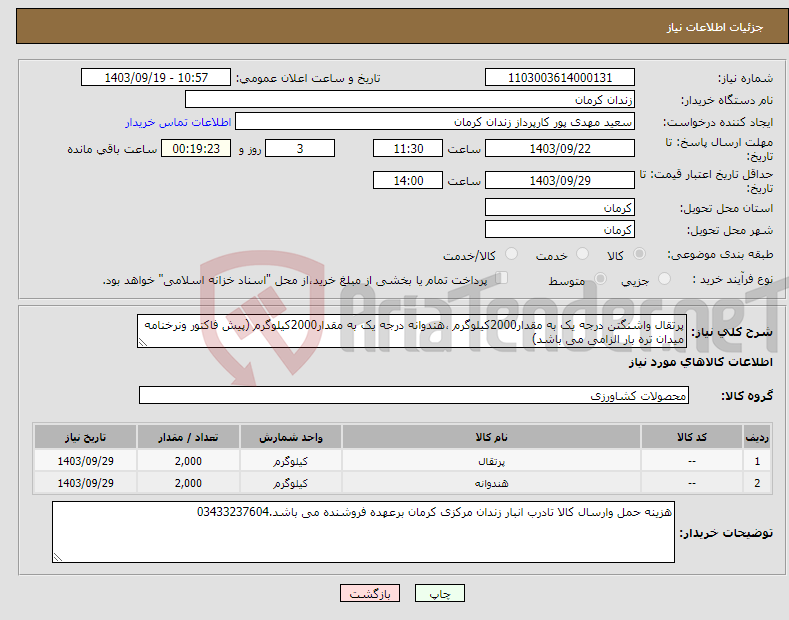Image resolution: width=789 pixels, height=620 pixels.
Task: Click the page title جزئیات اطلاعات نیاز
Action: (x=715, y=27)
